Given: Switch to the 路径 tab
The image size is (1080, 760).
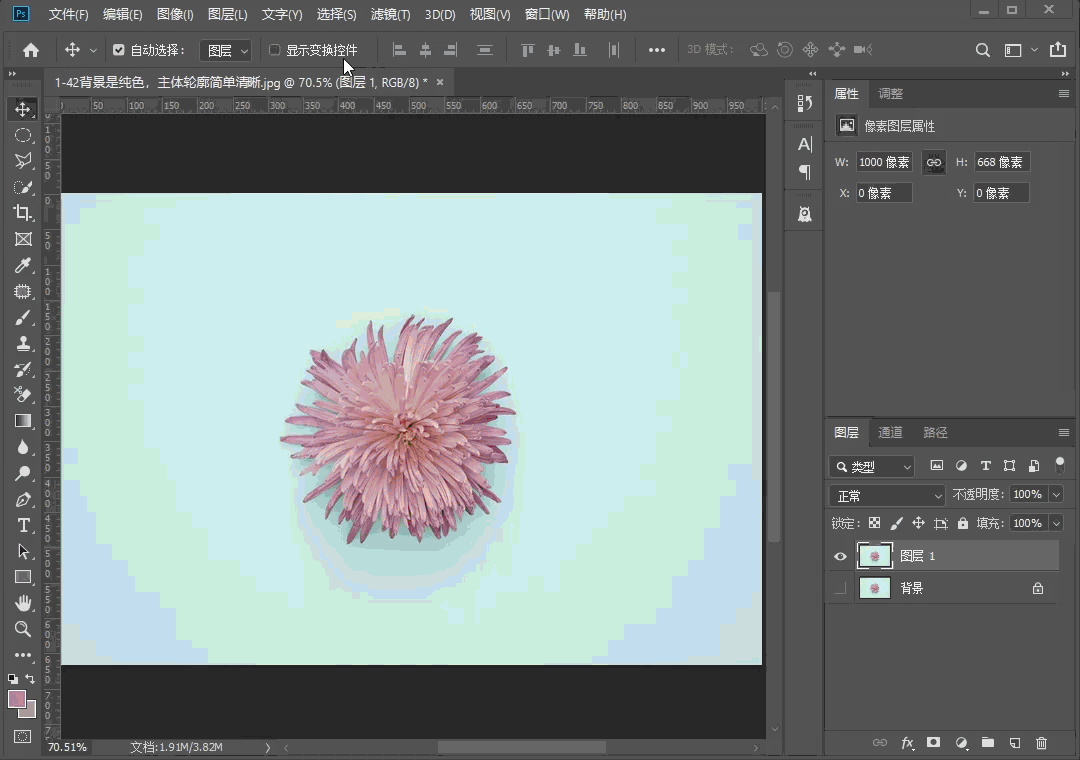Looking at the screenshot, I should pos(935,433).
